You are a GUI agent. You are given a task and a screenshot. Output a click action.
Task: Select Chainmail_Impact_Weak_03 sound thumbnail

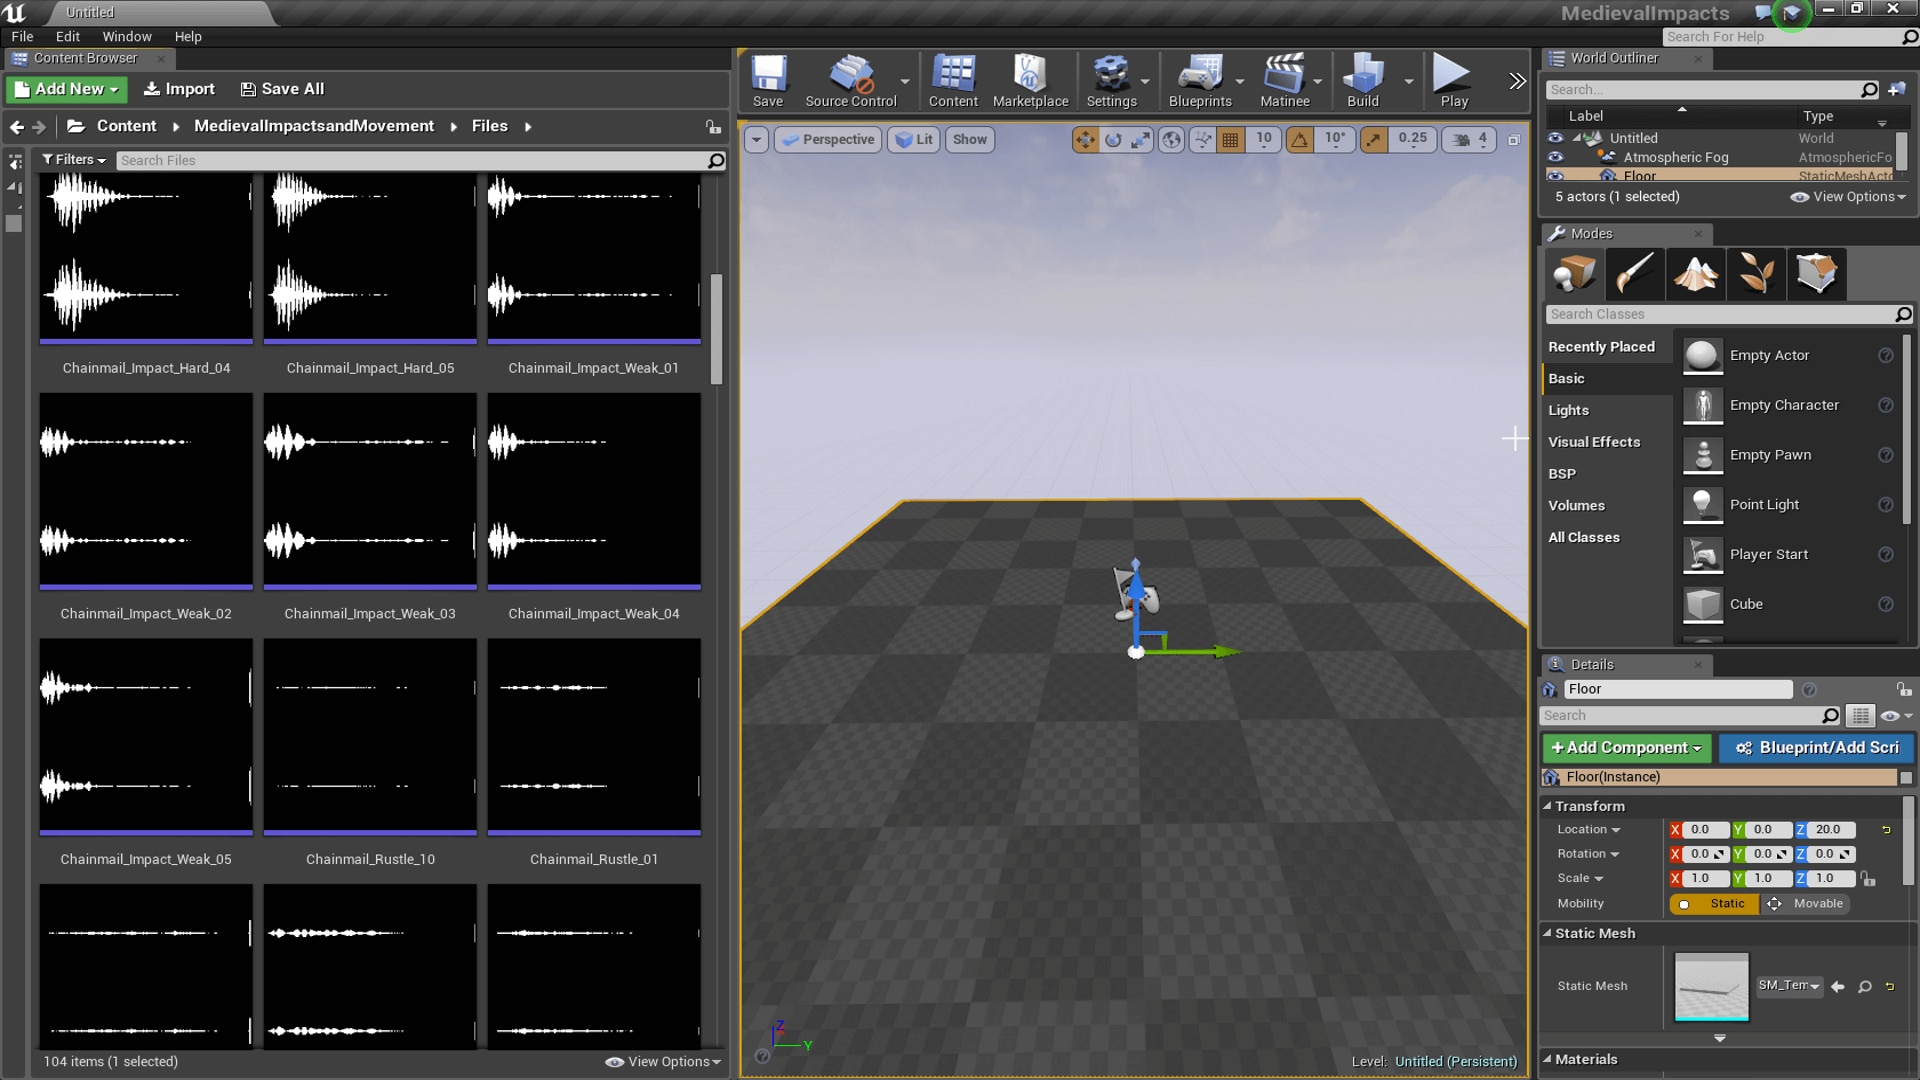point(370,491)
